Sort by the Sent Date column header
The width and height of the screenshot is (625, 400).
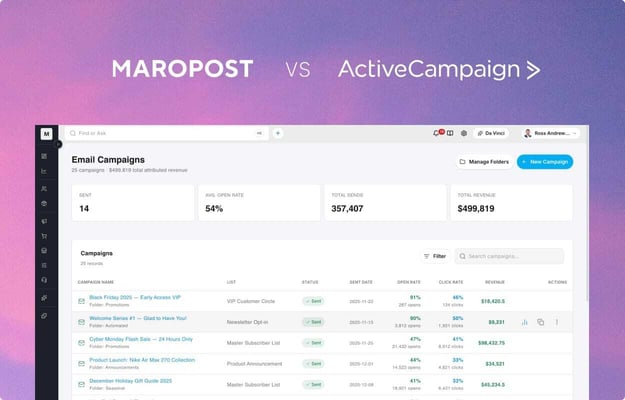361,282
